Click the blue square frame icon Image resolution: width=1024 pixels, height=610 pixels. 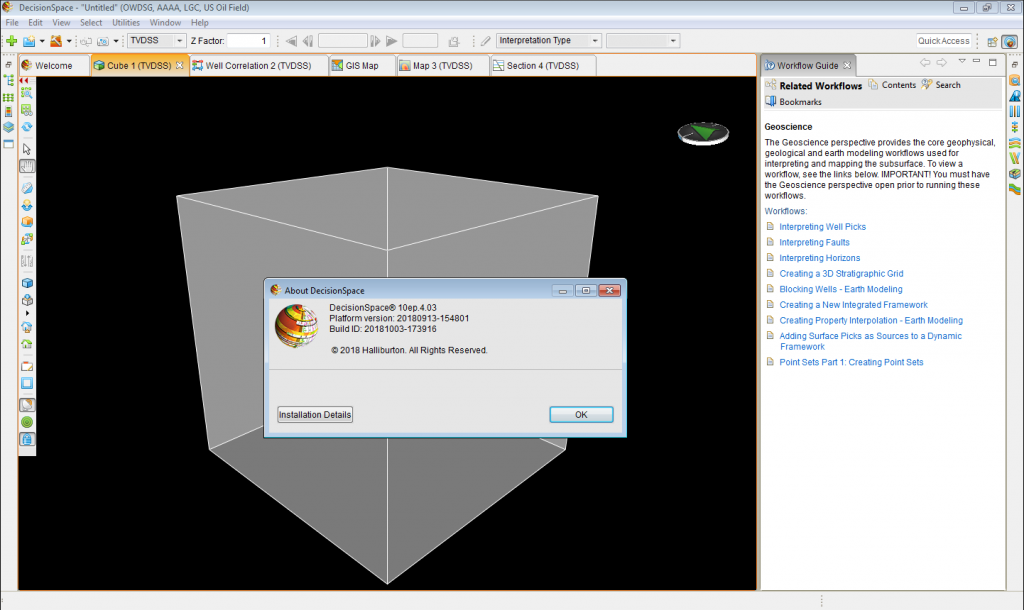tap(27, 383)
